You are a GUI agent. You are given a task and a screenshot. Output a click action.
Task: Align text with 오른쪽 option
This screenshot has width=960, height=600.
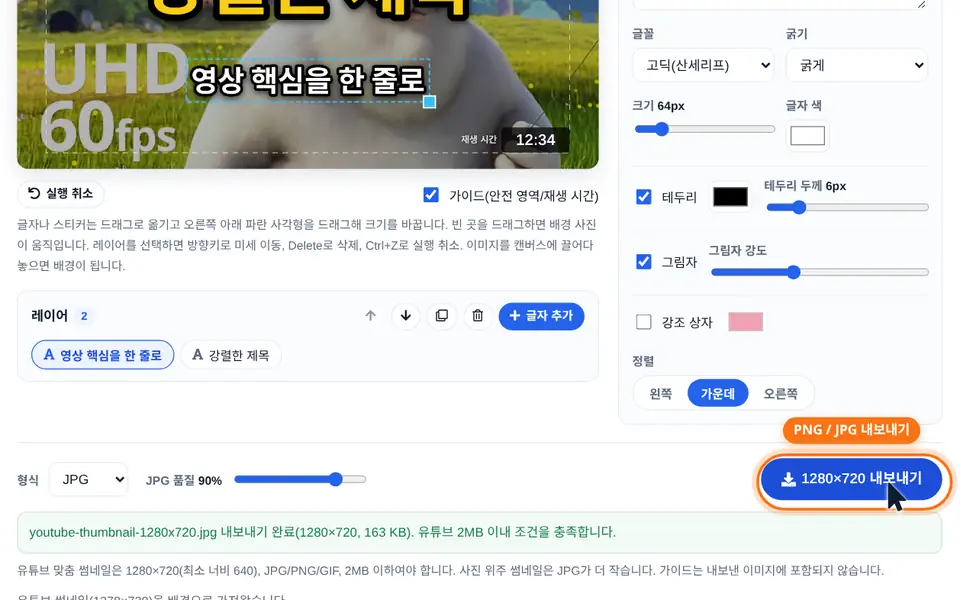(x=781, y=393)
